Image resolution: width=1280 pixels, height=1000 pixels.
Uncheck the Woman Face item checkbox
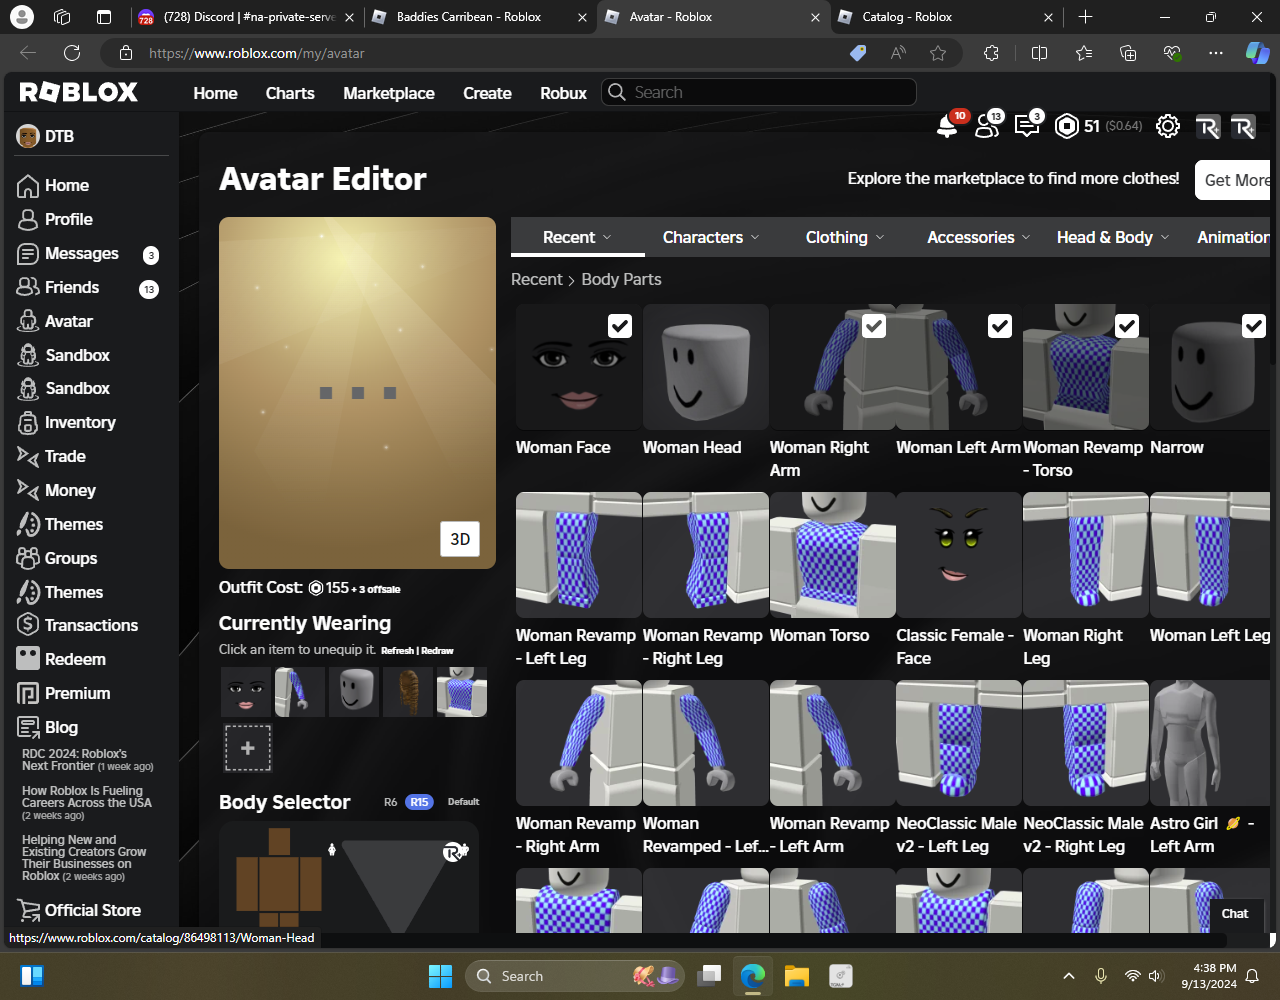[x=620, y=326]
